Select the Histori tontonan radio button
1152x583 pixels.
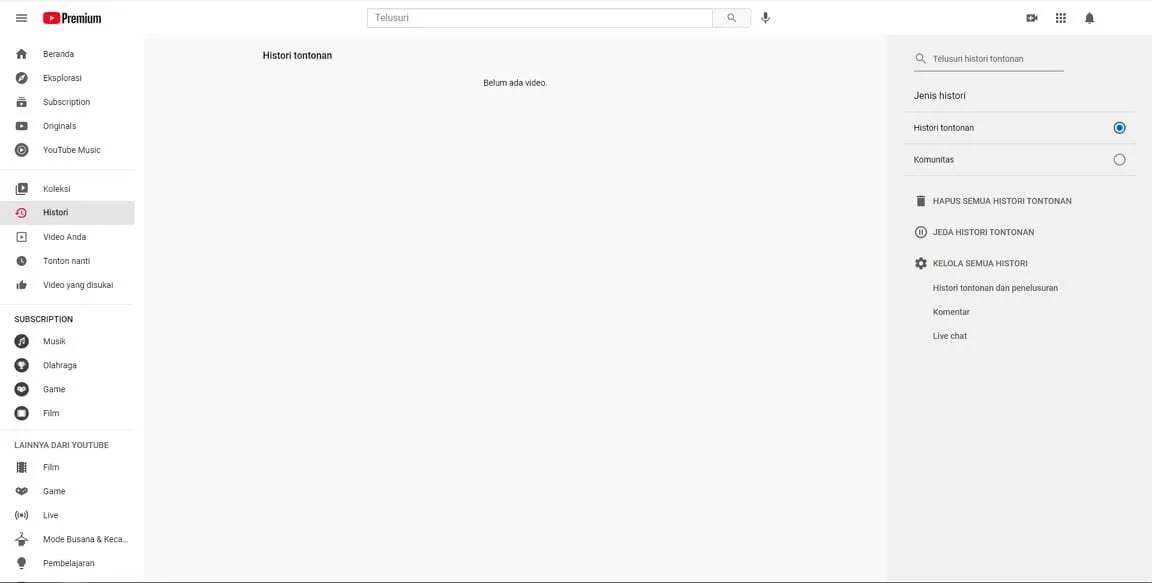click(1119, 128)
